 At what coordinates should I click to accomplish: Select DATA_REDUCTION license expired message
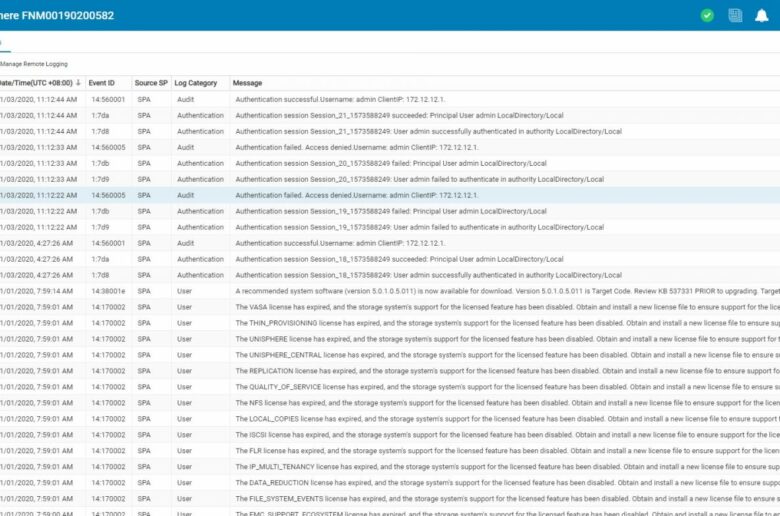click(507, 483)
